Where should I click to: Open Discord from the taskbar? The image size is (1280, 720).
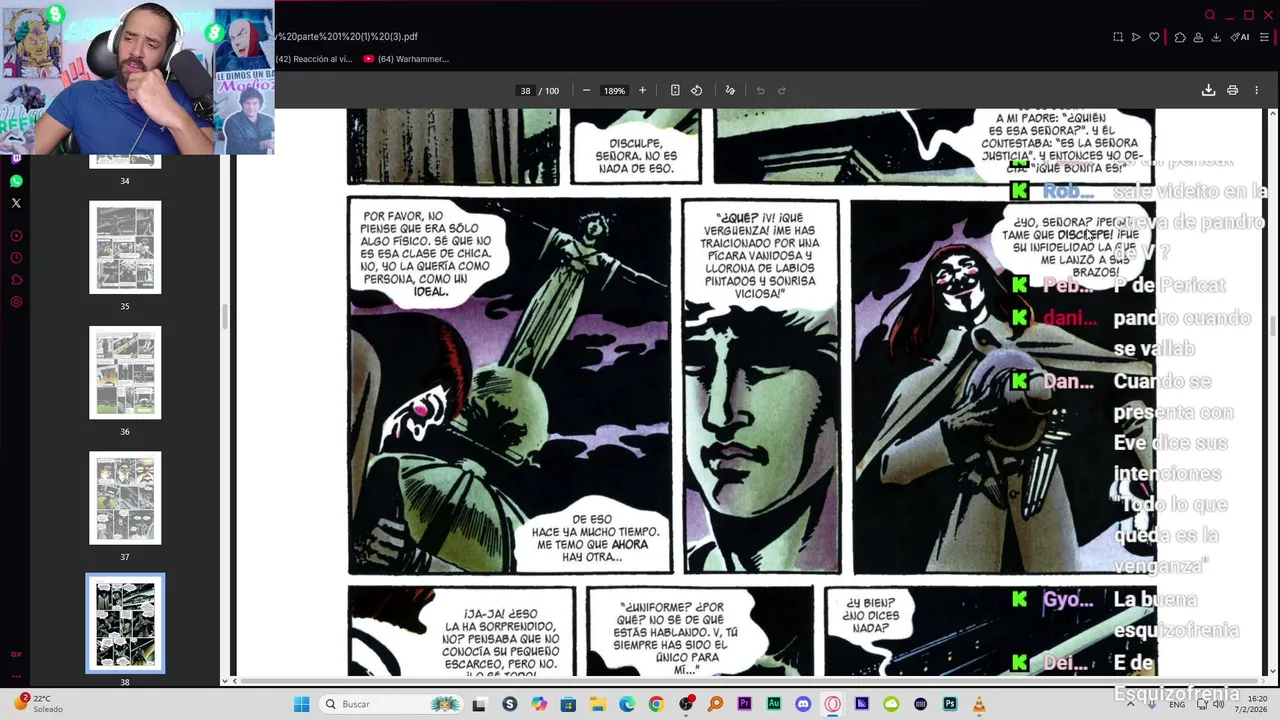click(803, 704)
